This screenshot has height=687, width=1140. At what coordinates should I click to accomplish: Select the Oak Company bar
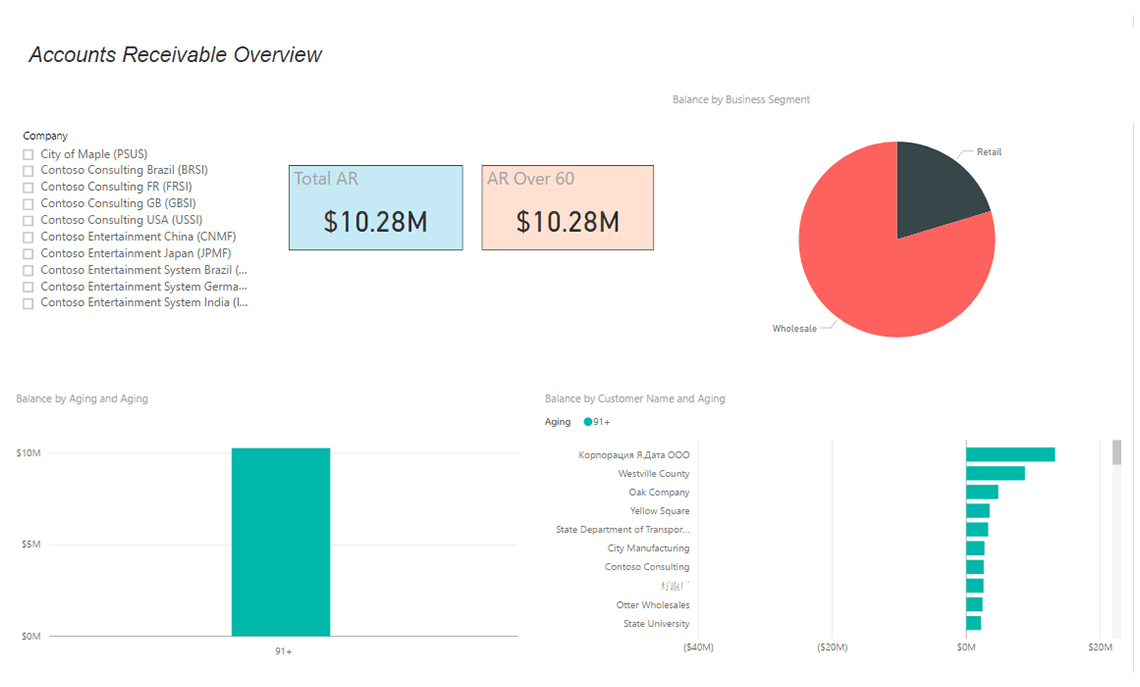[982, 492]
